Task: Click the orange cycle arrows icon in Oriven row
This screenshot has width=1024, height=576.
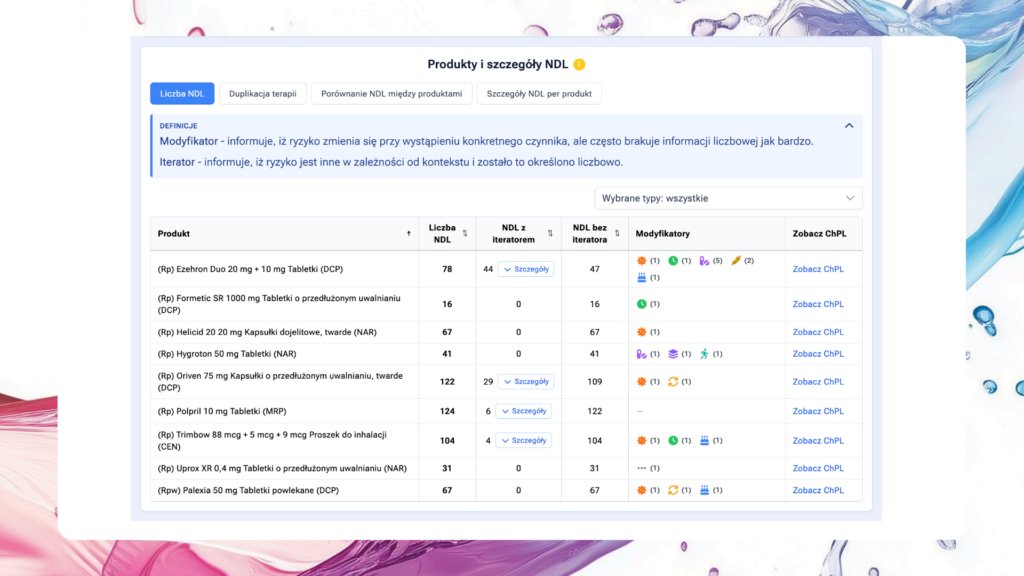Action: [x=673, y=382]
